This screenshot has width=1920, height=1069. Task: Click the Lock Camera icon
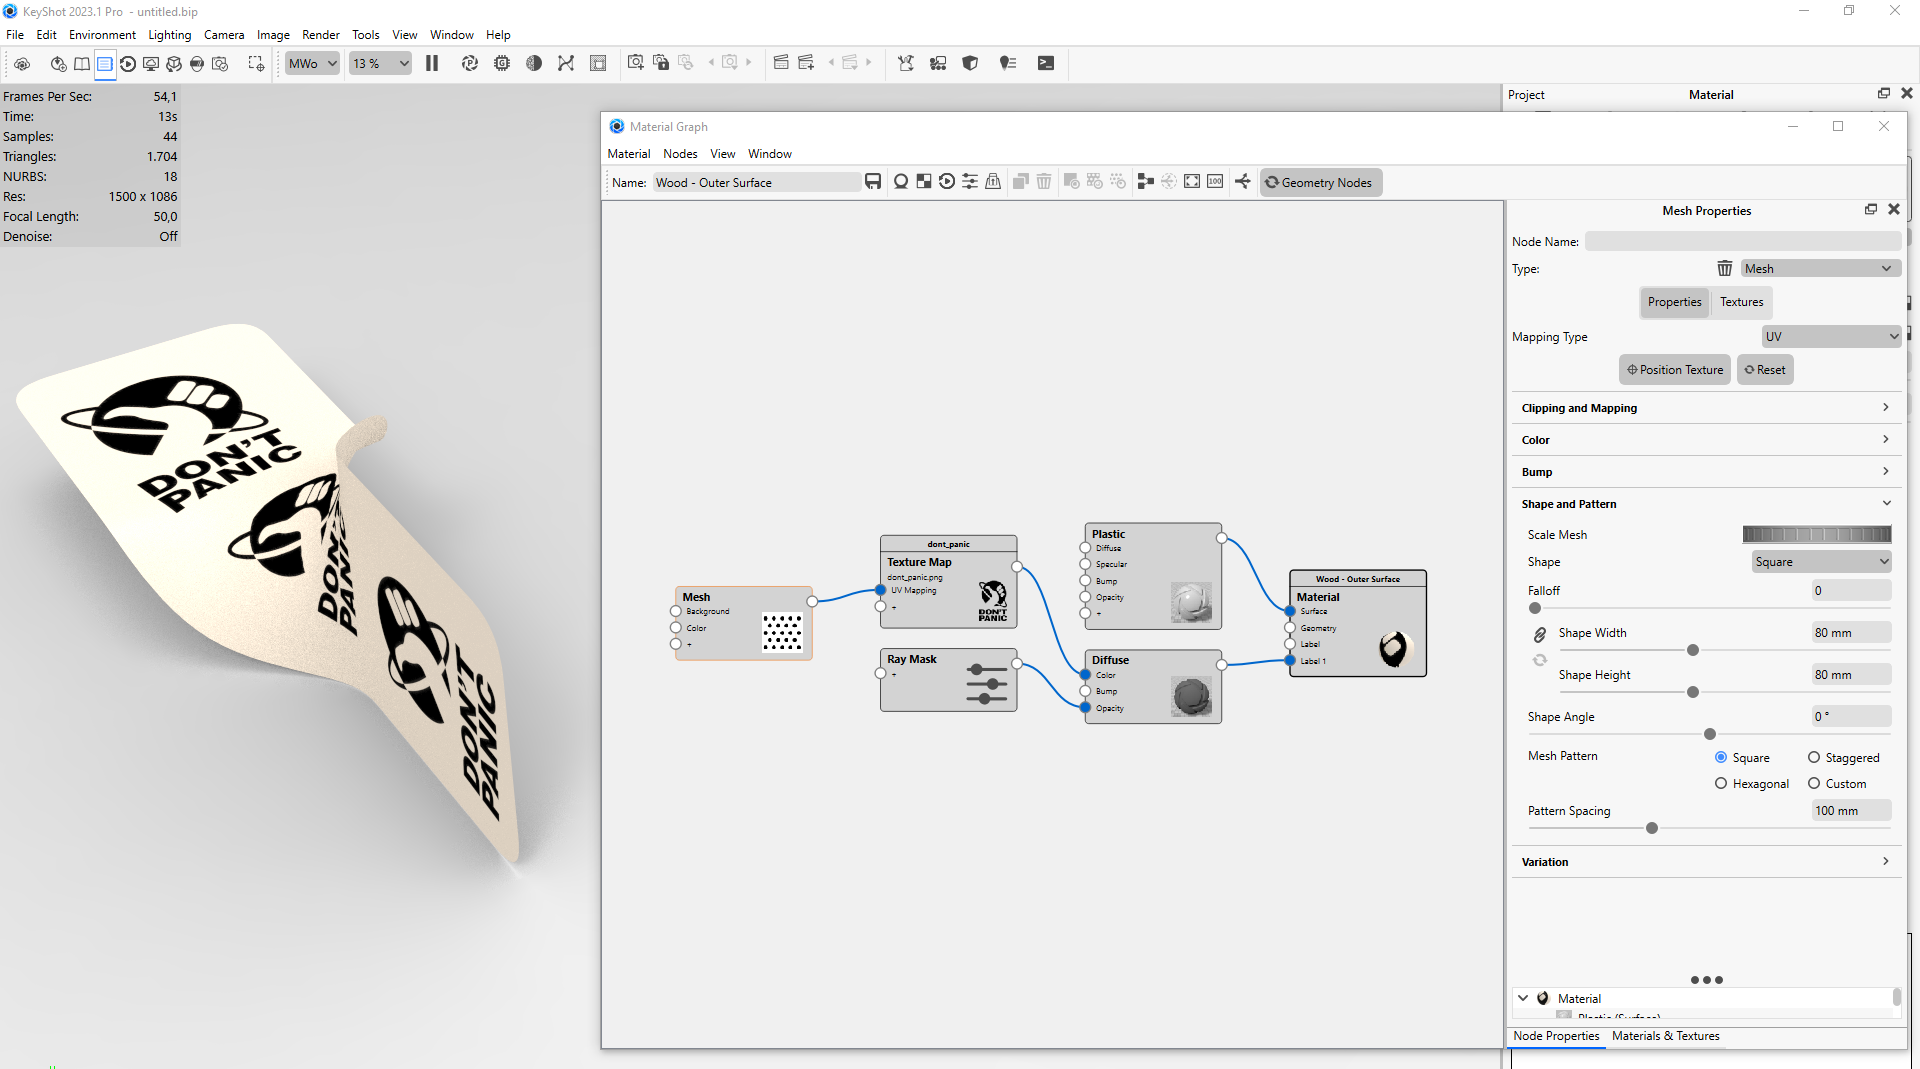click(x=661, y=63)
